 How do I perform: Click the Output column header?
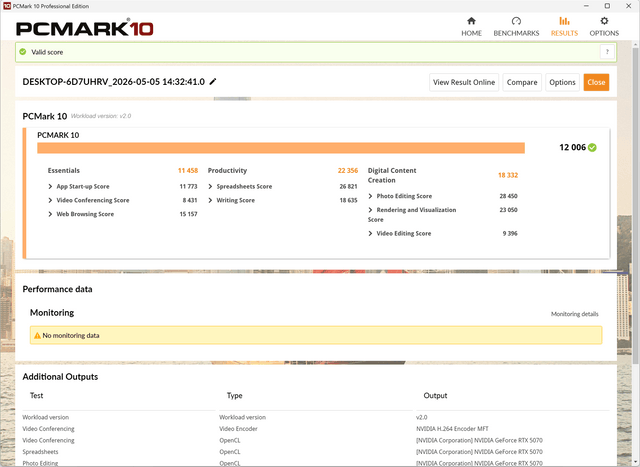click(436, 396)
